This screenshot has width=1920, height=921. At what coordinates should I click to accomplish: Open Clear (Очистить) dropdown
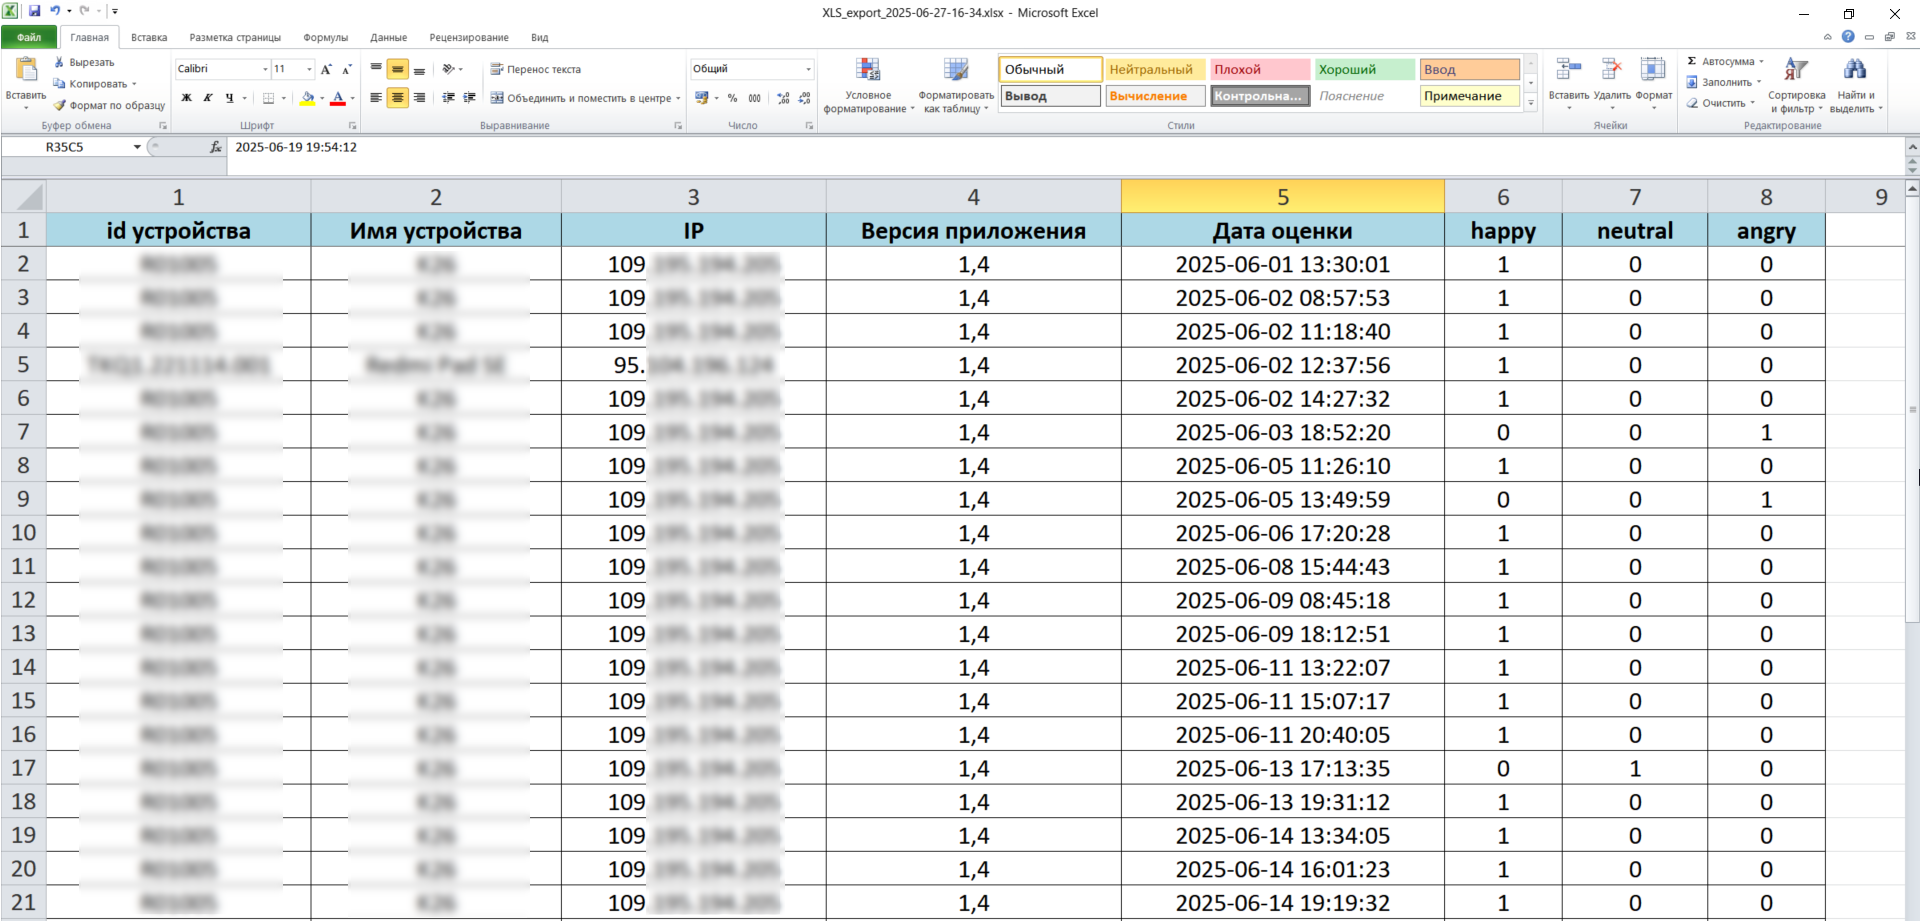pos(1721,103)
